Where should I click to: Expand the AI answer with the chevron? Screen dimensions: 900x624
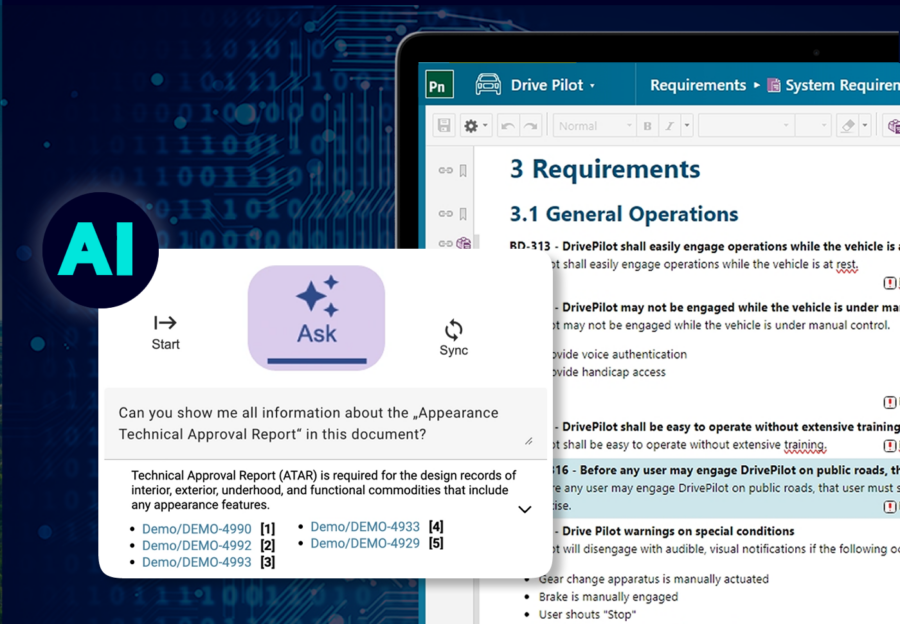click(x=524, y=509)
